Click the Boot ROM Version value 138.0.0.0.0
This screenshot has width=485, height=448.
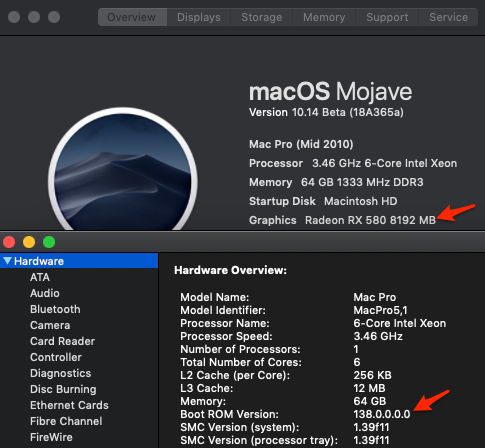[382, 414]
